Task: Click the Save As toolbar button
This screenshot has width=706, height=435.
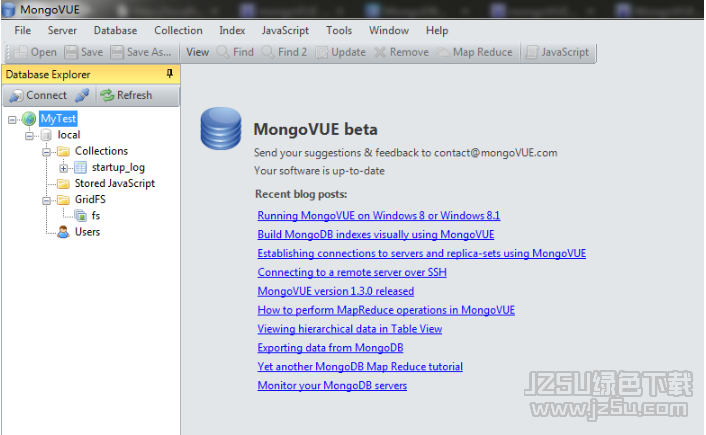Action: tap(141, 52)
